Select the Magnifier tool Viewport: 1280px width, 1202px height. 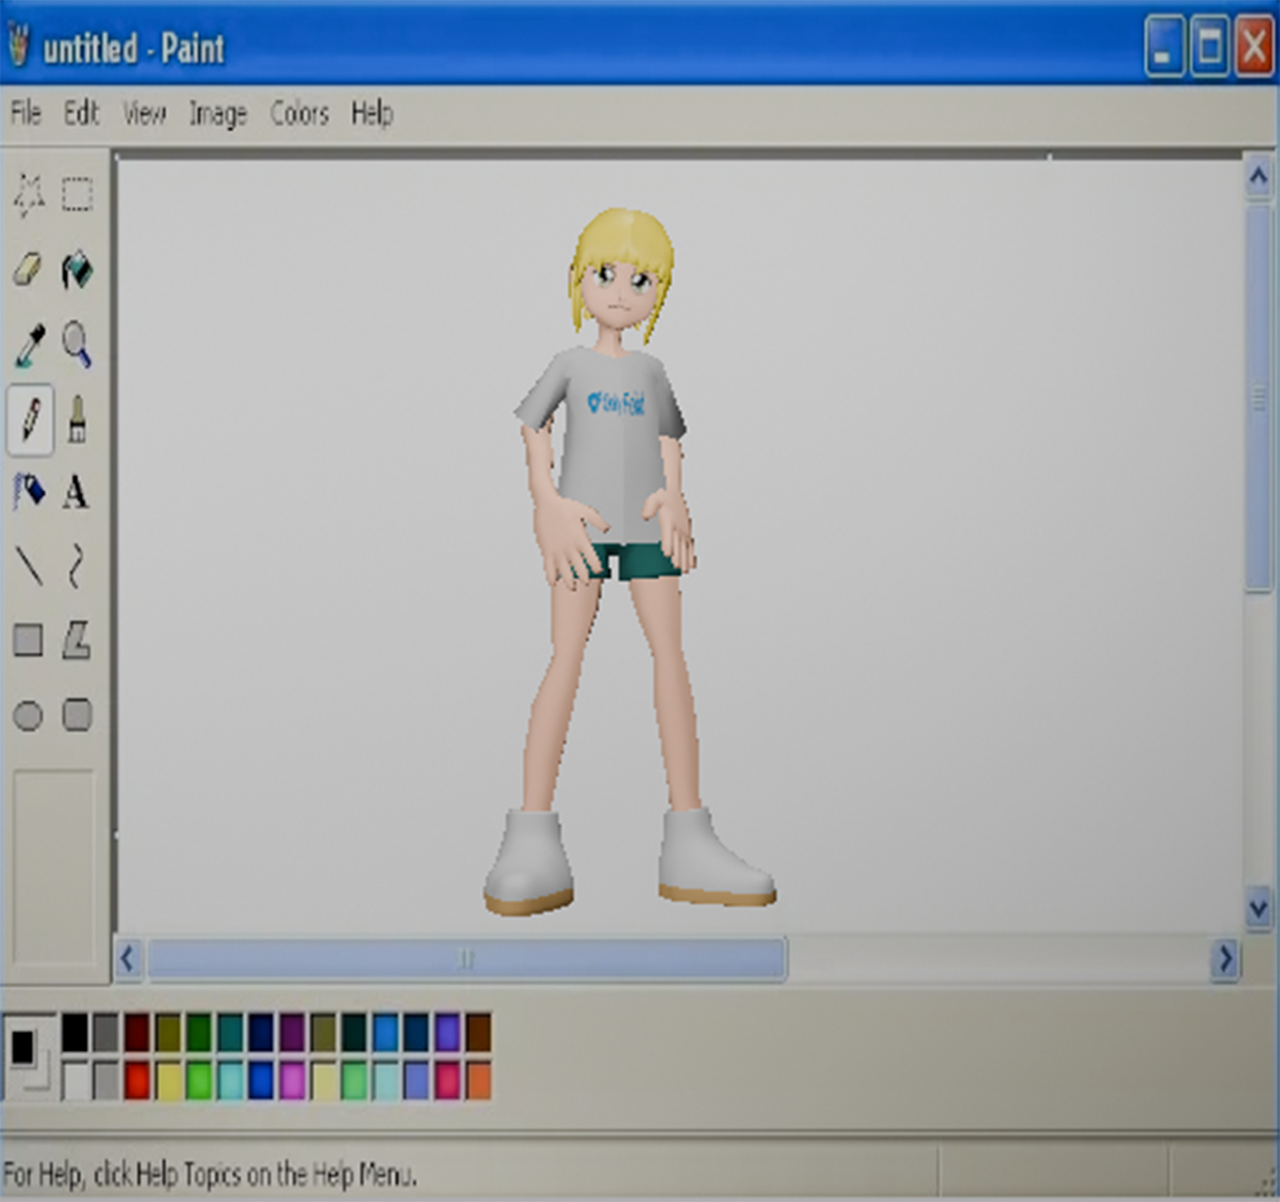point(77,345)
